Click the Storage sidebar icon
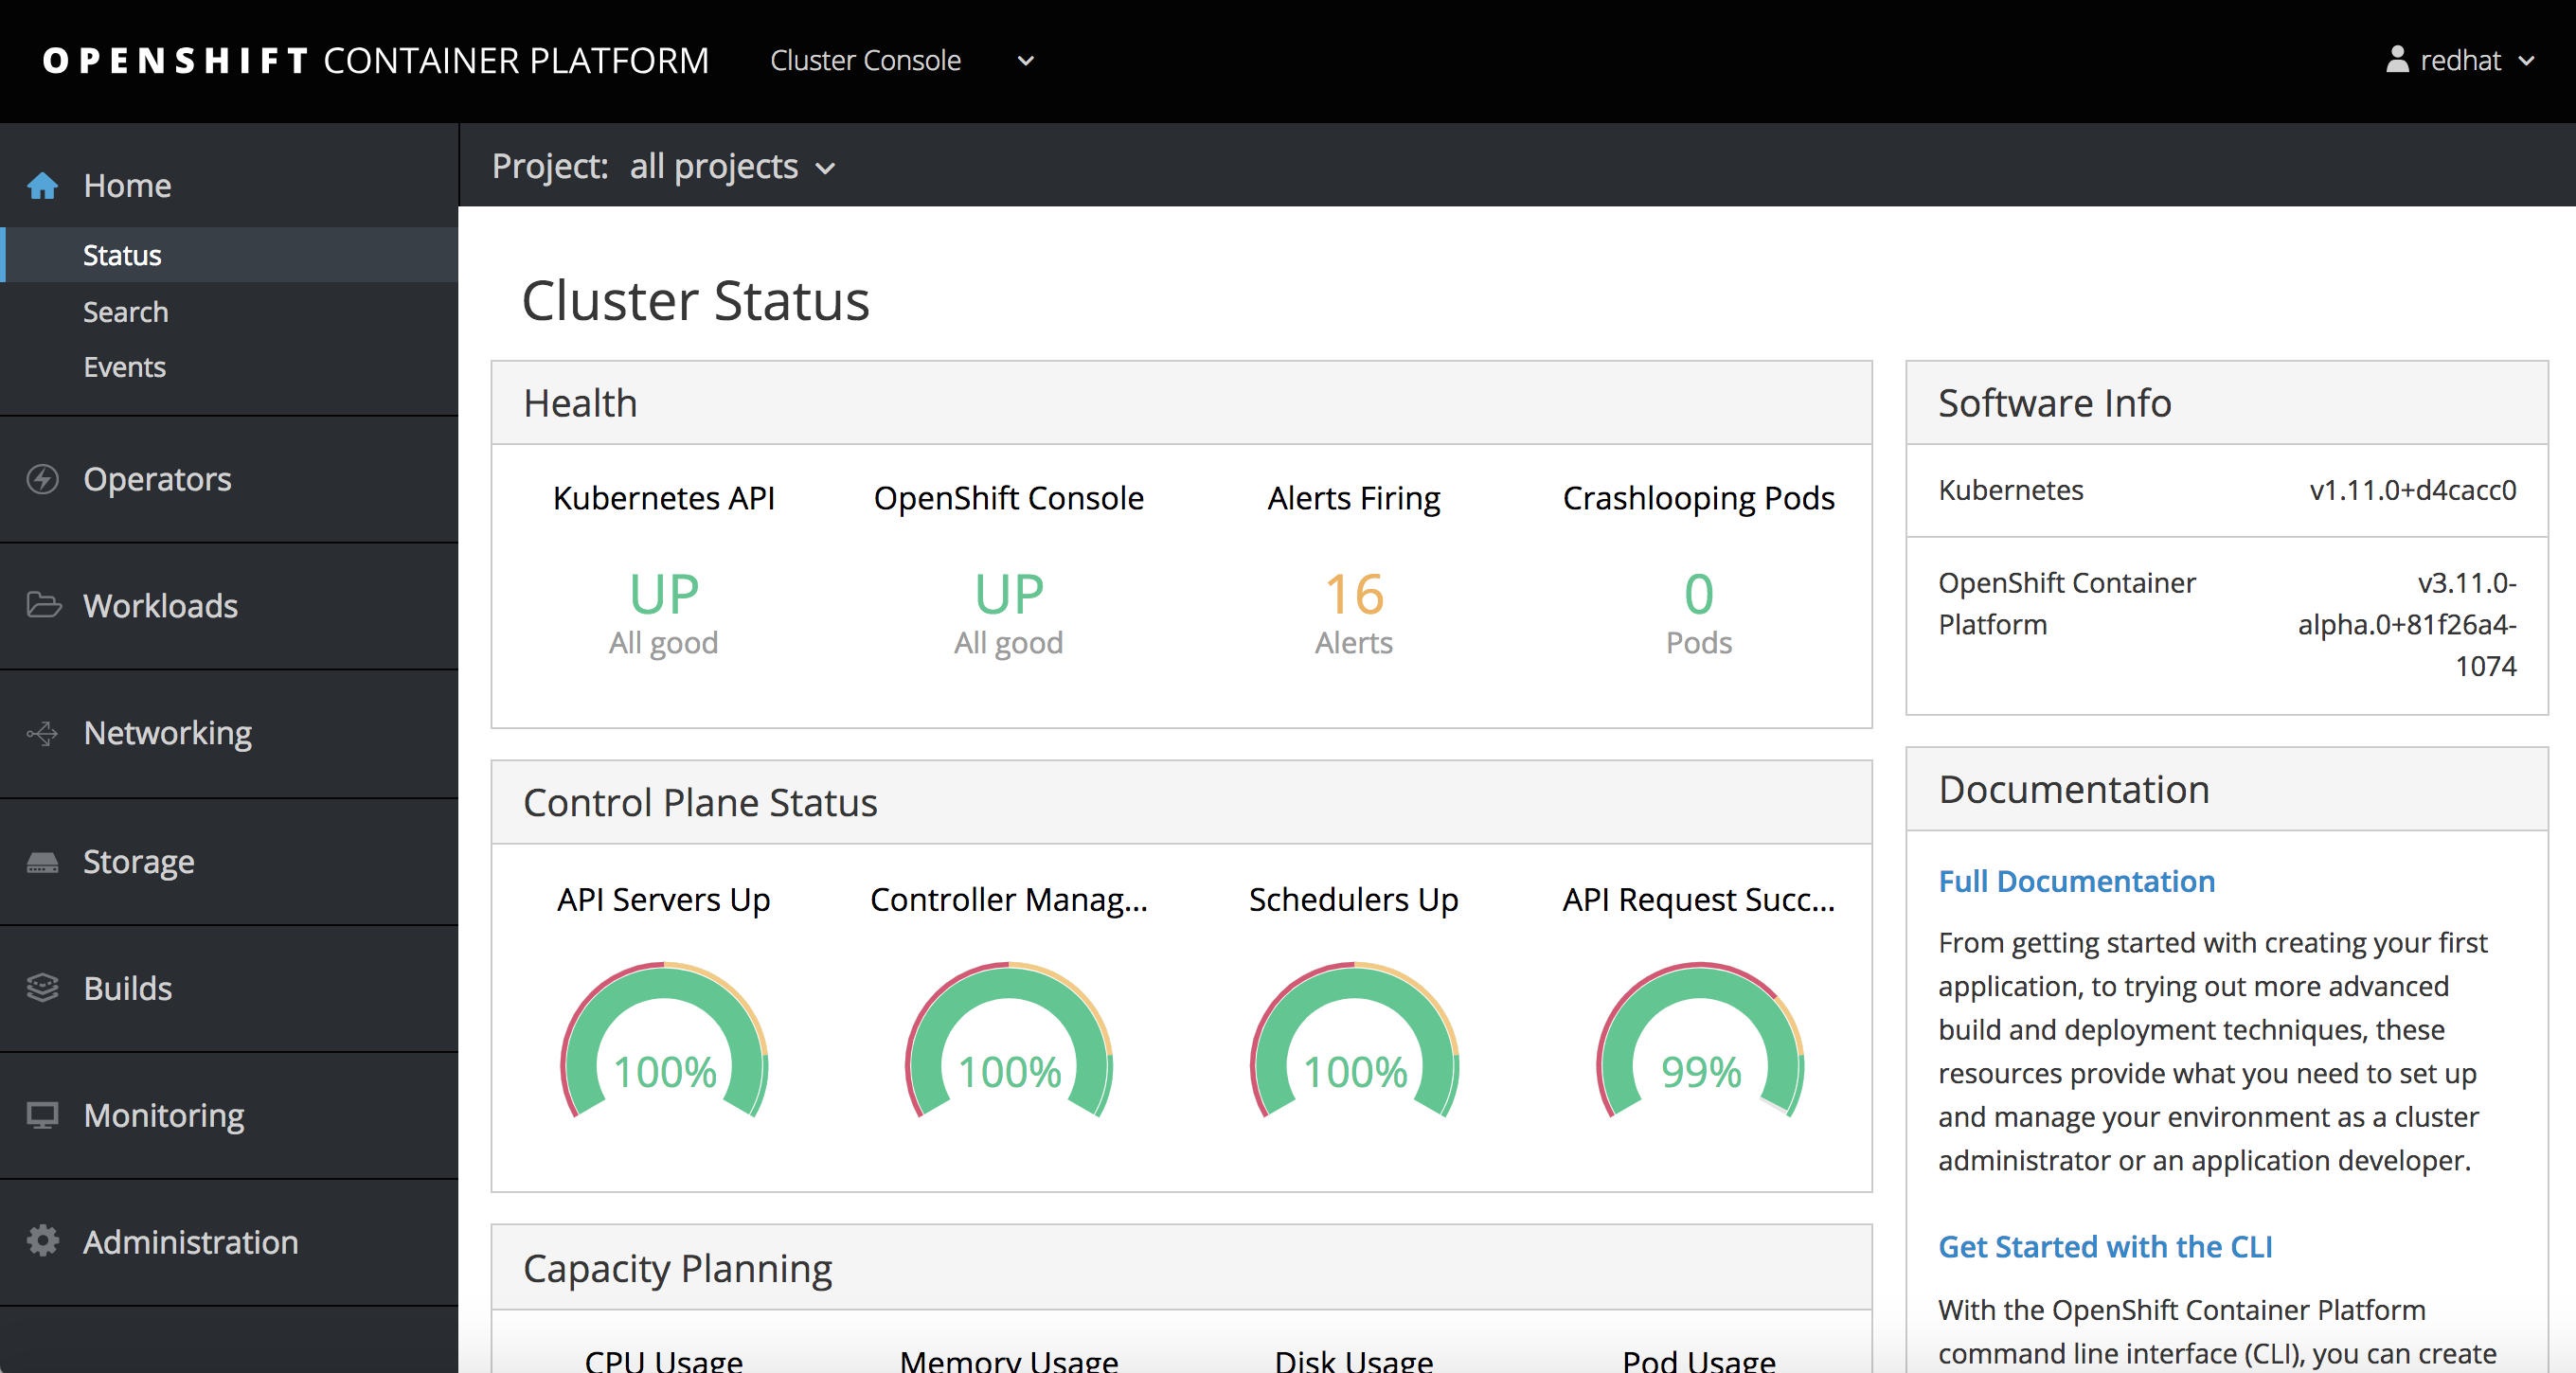The image size is (2576, 1373). point(45,860)
